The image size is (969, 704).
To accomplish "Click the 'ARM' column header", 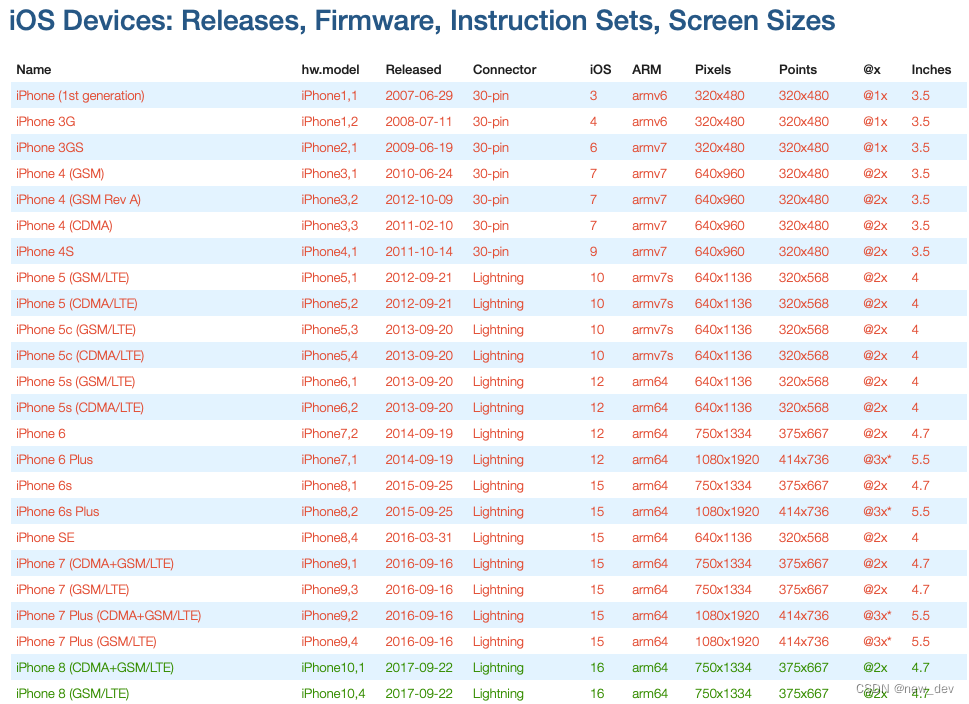I will pos(646,70).
